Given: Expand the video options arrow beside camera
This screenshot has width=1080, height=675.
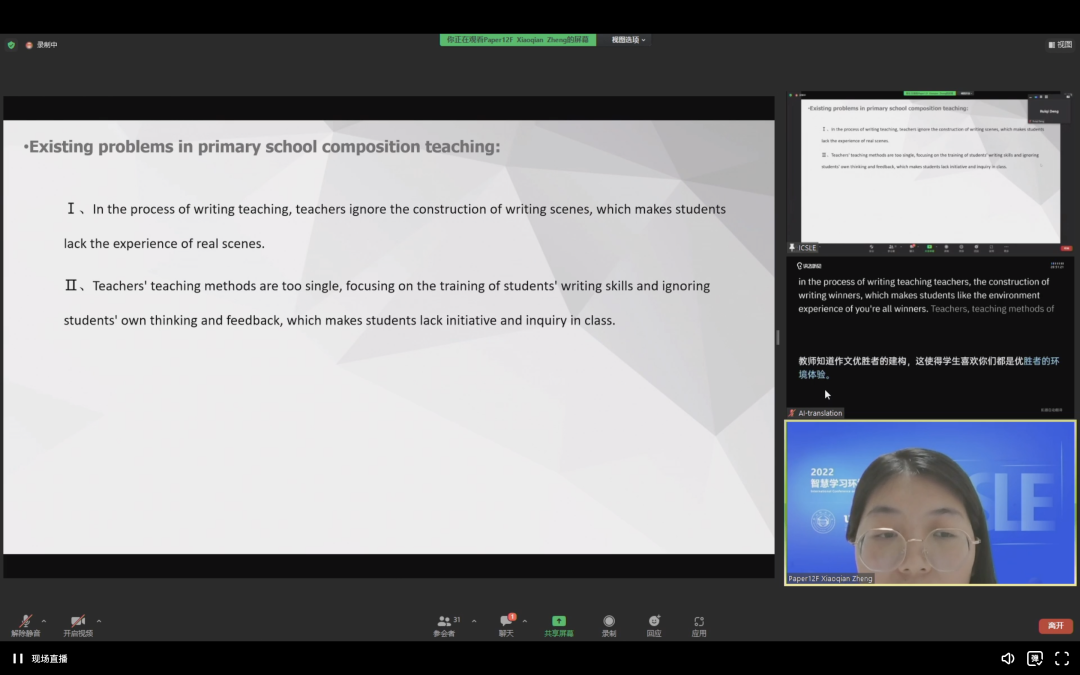Looking at the screenshot, I should pos(99,621).
